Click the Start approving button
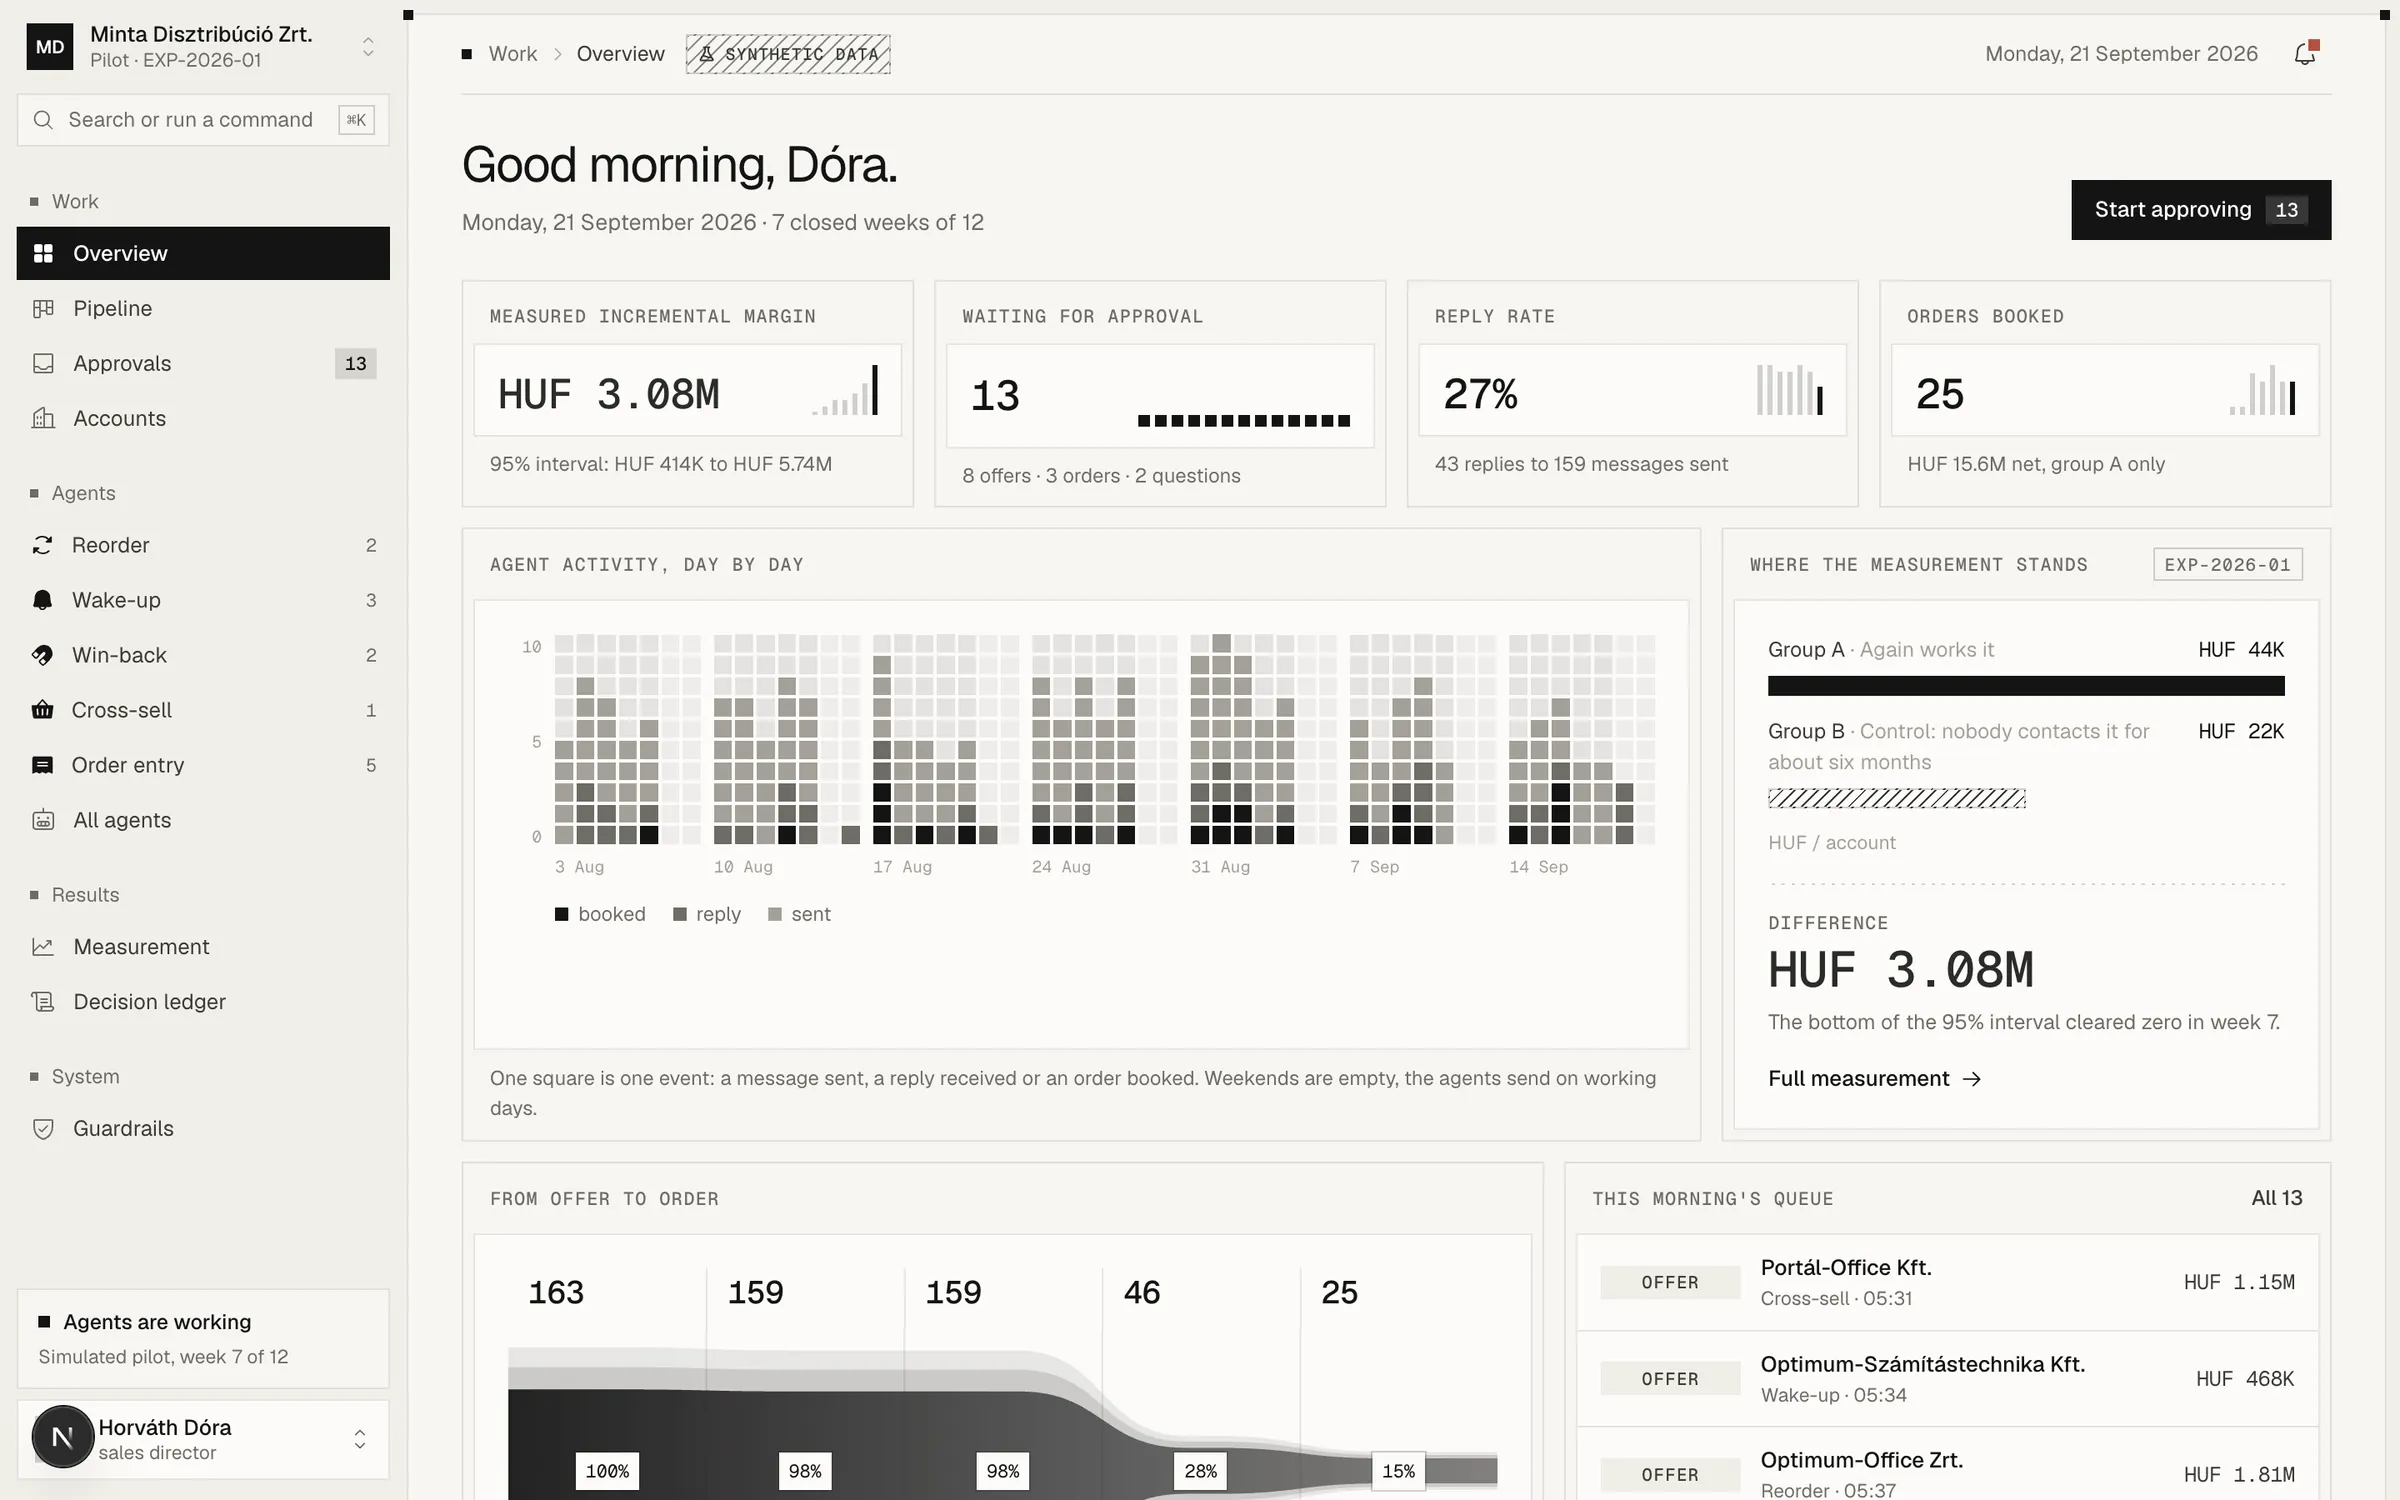The height and width of the screenshot is (1500, 2400). 2201,210
